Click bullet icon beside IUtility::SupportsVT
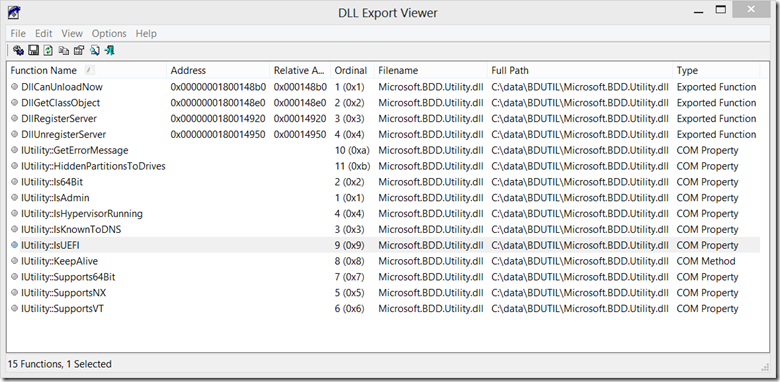The height and width of the screenshot is (382, 780). [14, 308]
